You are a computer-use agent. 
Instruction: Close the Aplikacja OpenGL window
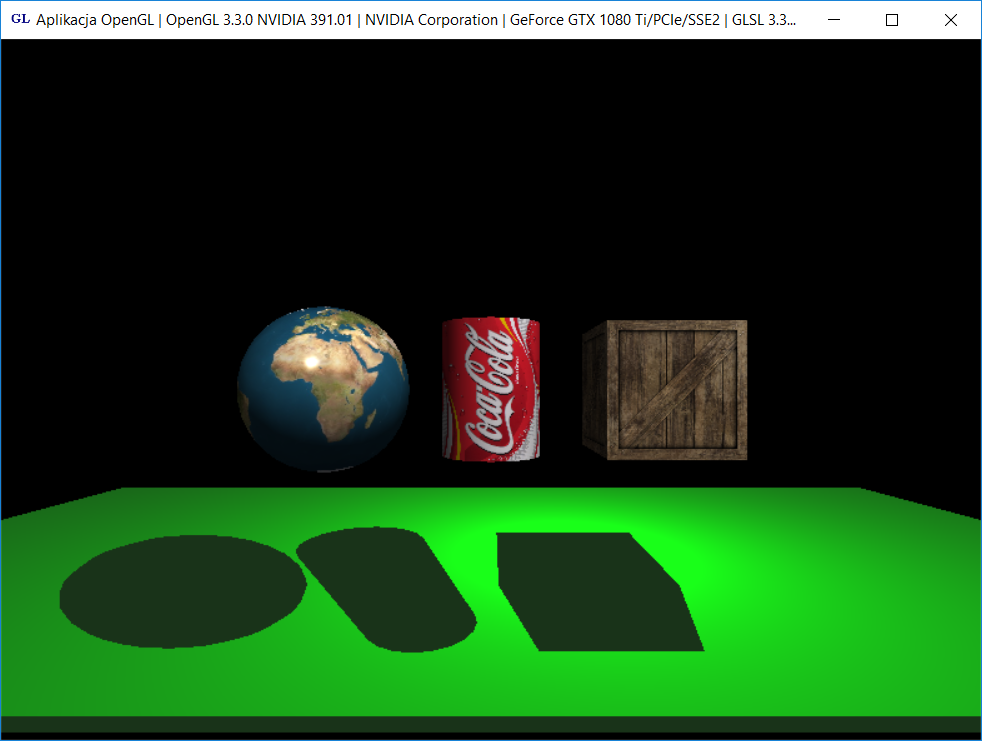tap(951, 20)
